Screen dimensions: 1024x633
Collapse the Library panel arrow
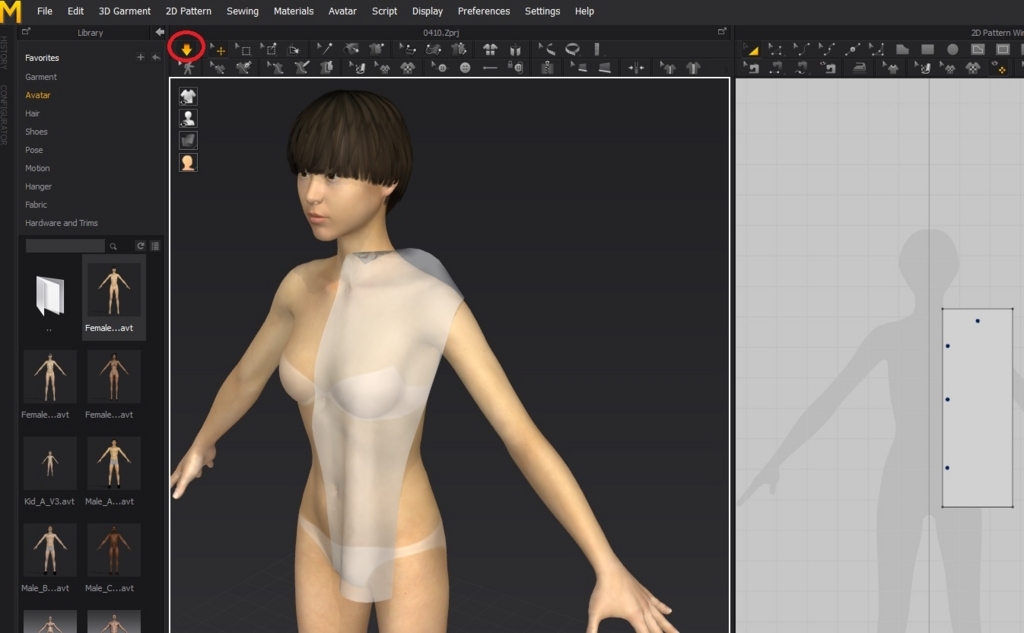(x=159, y=32)
